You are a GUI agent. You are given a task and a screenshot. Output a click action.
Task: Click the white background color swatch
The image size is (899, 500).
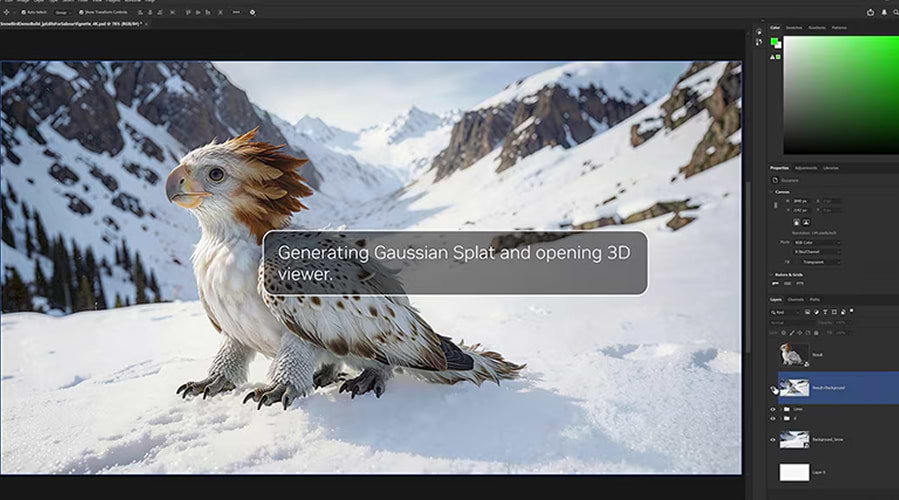779,45
